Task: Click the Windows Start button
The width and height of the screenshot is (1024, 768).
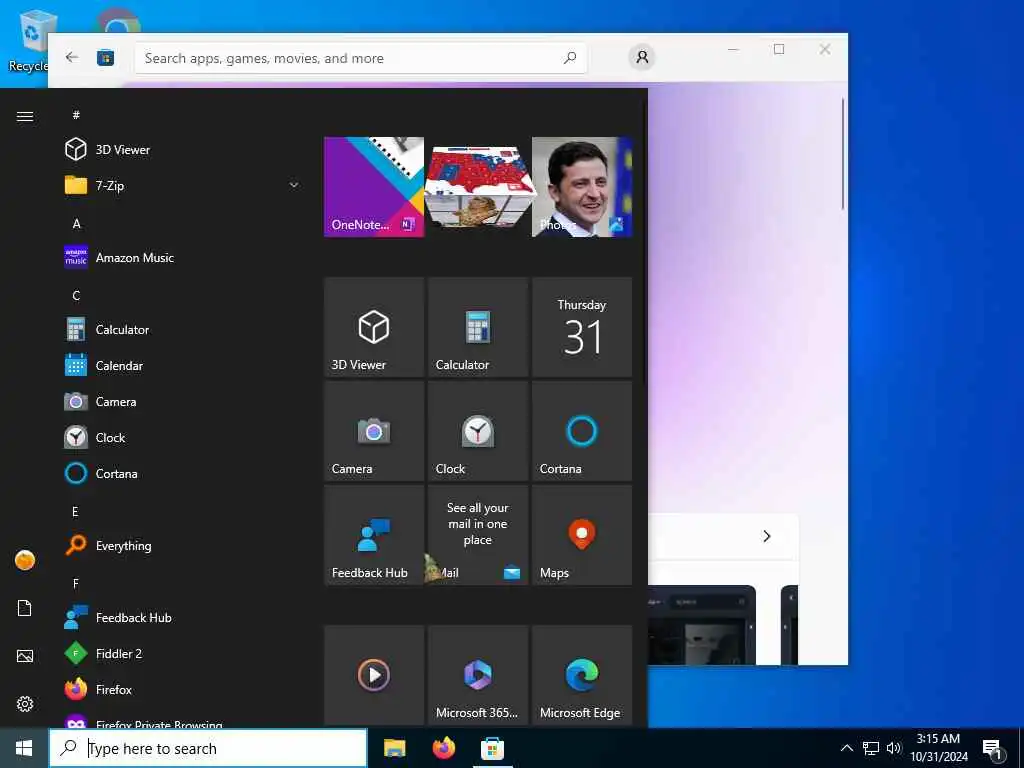Action: (x=24, y=748)
